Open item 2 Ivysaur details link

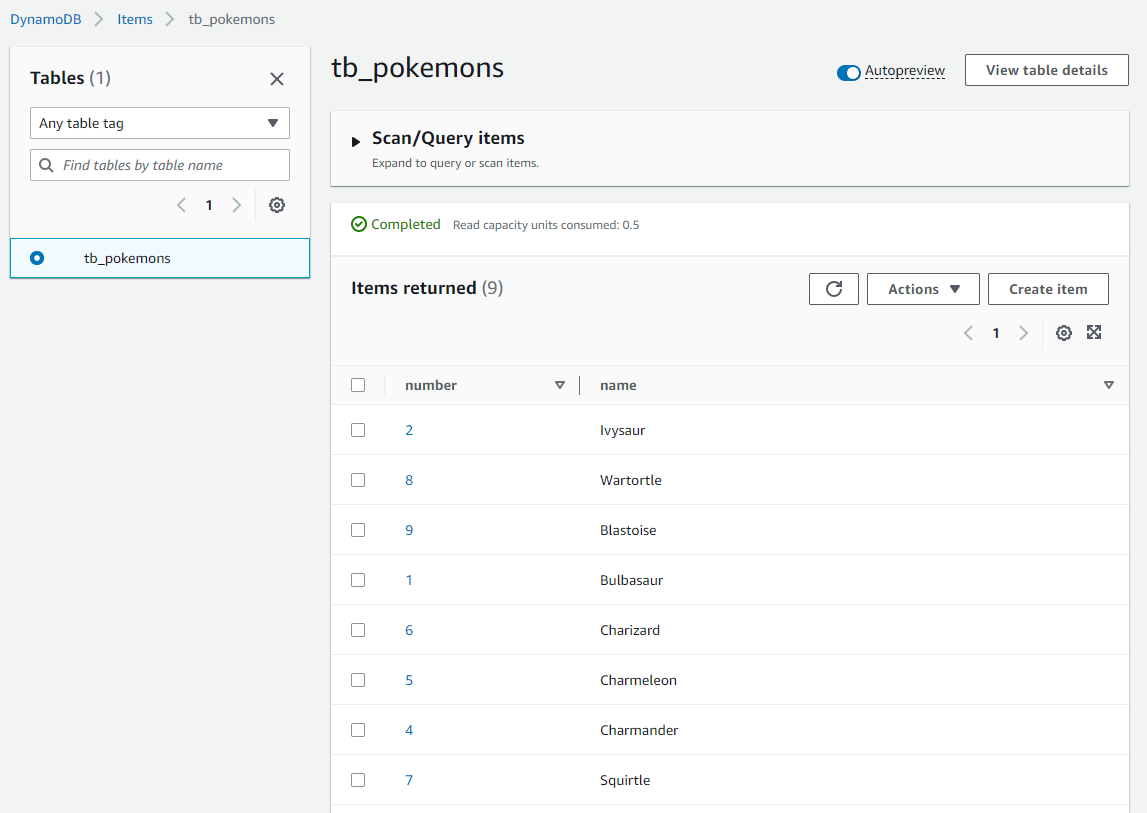pos(407,429)
